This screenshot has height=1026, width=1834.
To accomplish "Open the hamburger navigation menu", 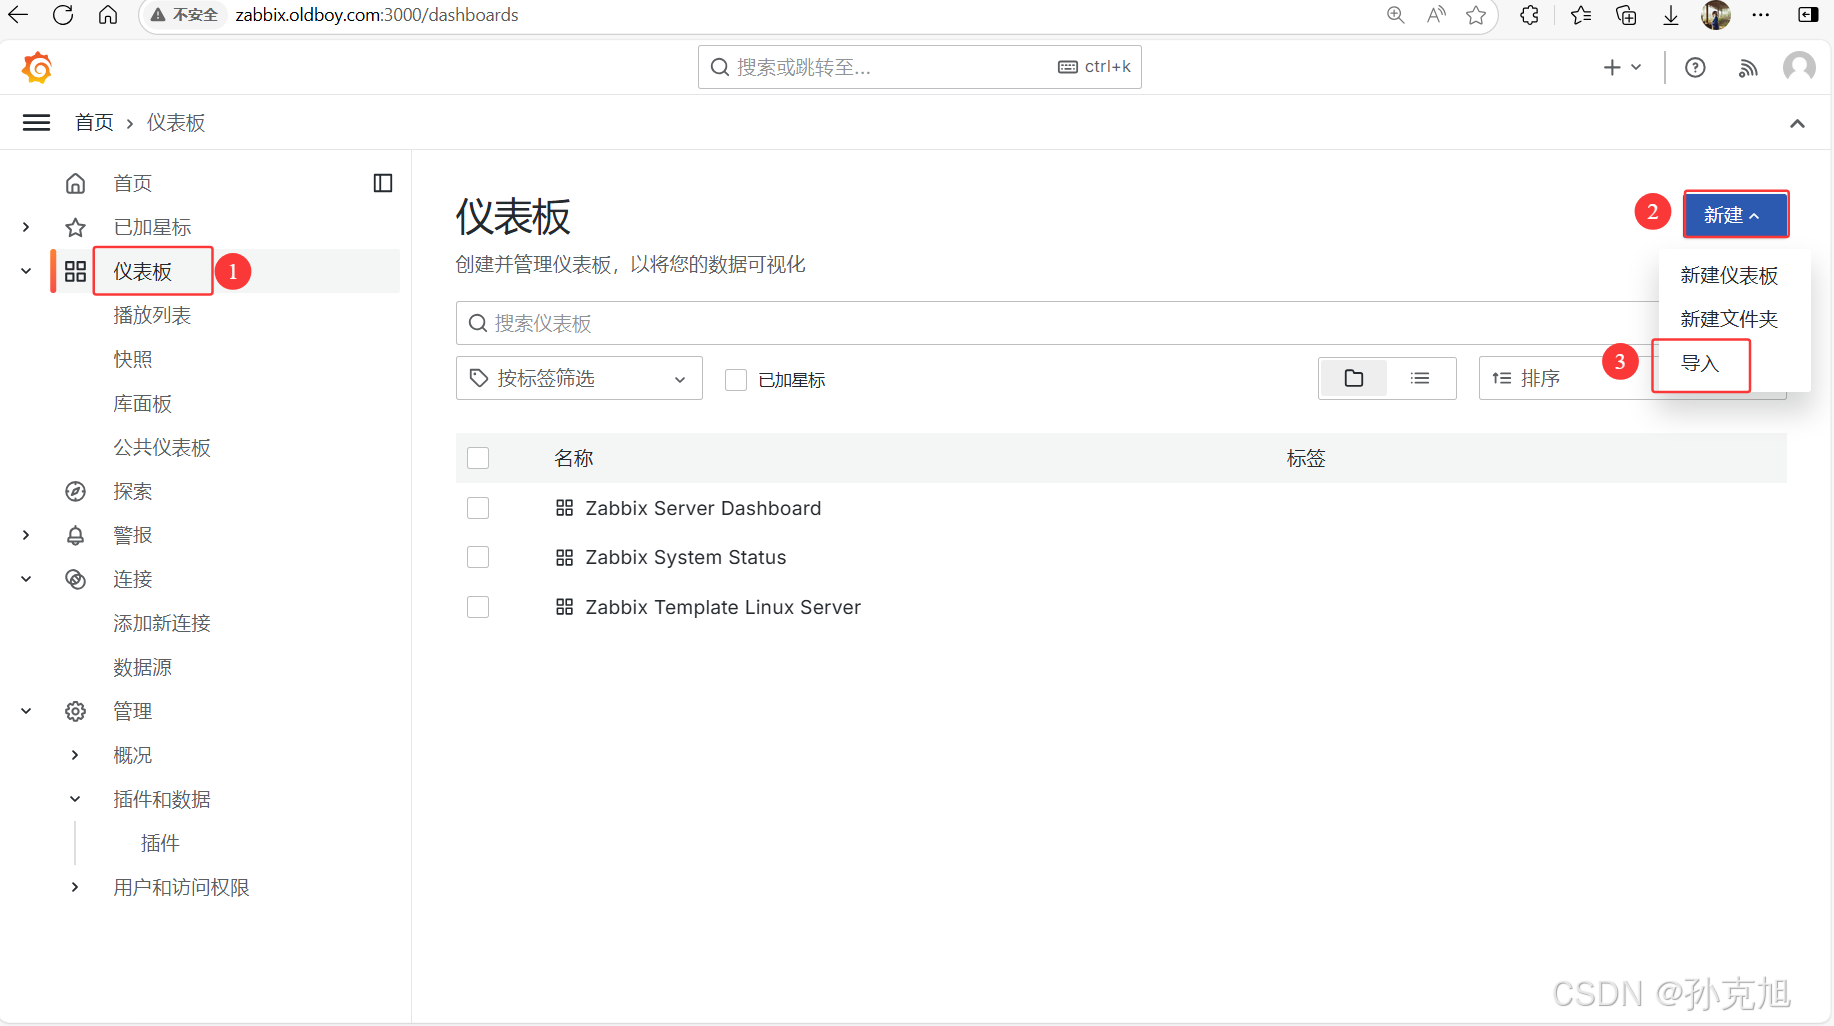I will 37,123.
